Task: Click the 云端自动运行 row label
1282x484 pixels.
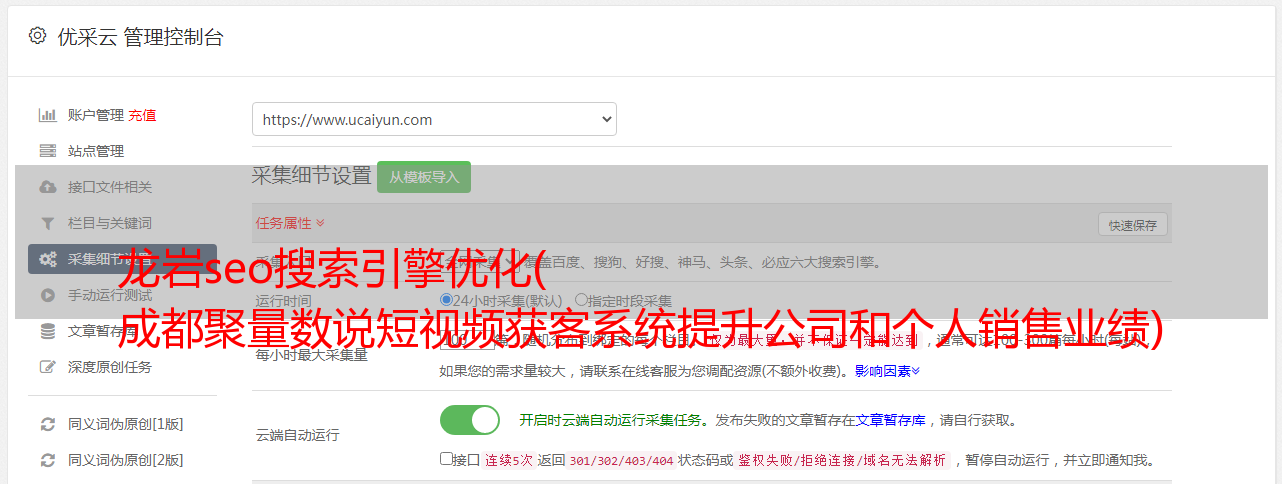Action: (x=297, y=435)
